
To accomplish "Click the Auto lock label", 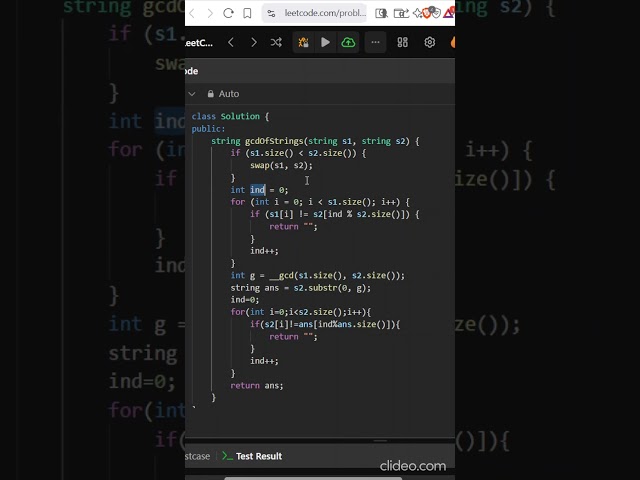I will [x=229, y=94].
